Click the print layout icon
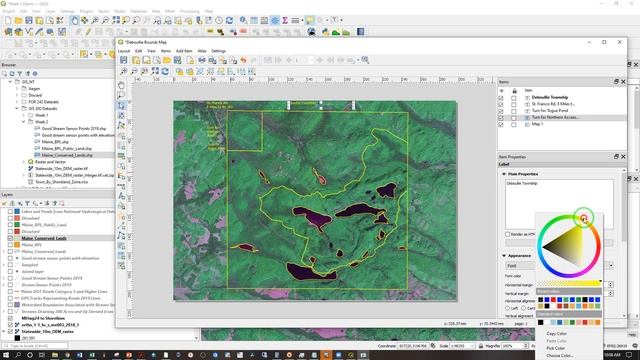This screenshot has height=360, width=640. pos(202,60)
